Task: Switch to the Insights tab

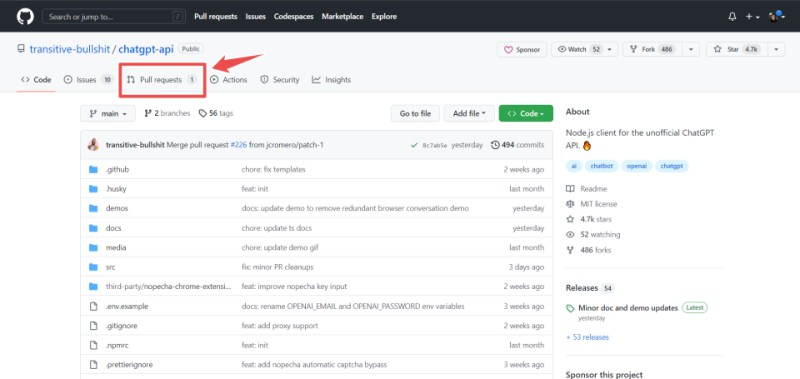Action: coord(331,80)
